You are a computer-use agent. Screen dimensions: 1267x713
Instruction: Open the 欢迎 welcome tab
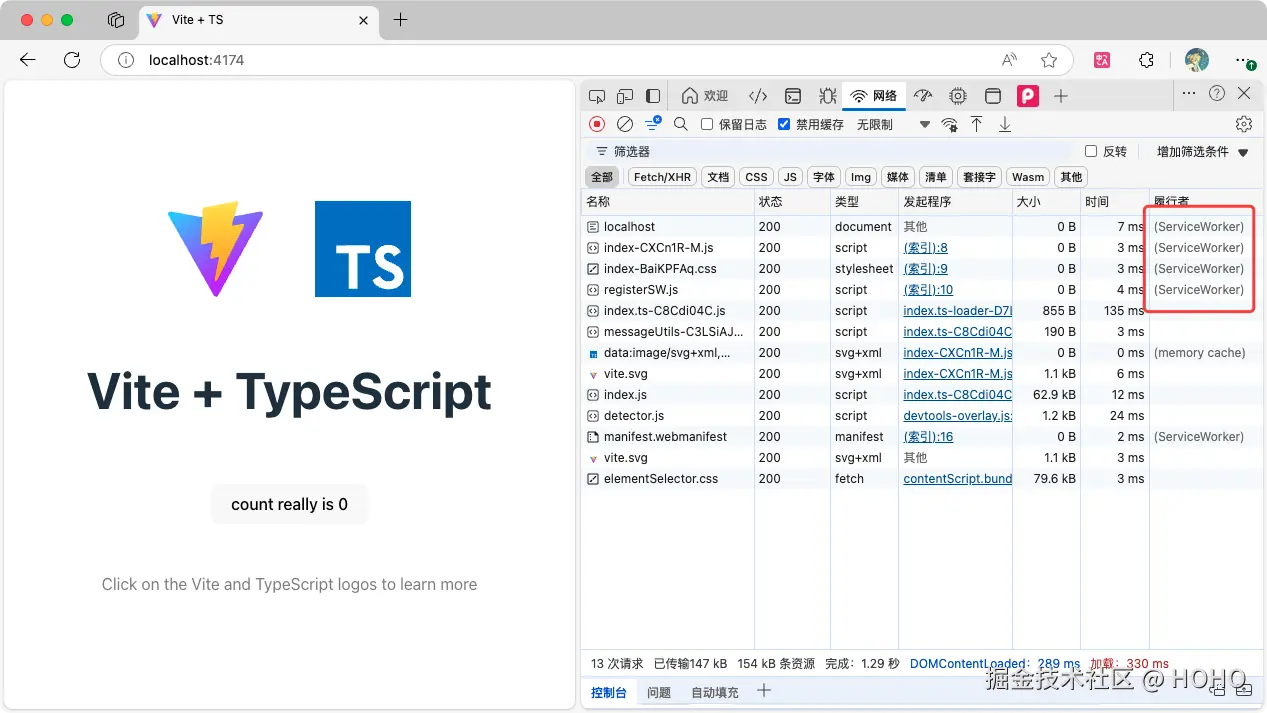705,96
